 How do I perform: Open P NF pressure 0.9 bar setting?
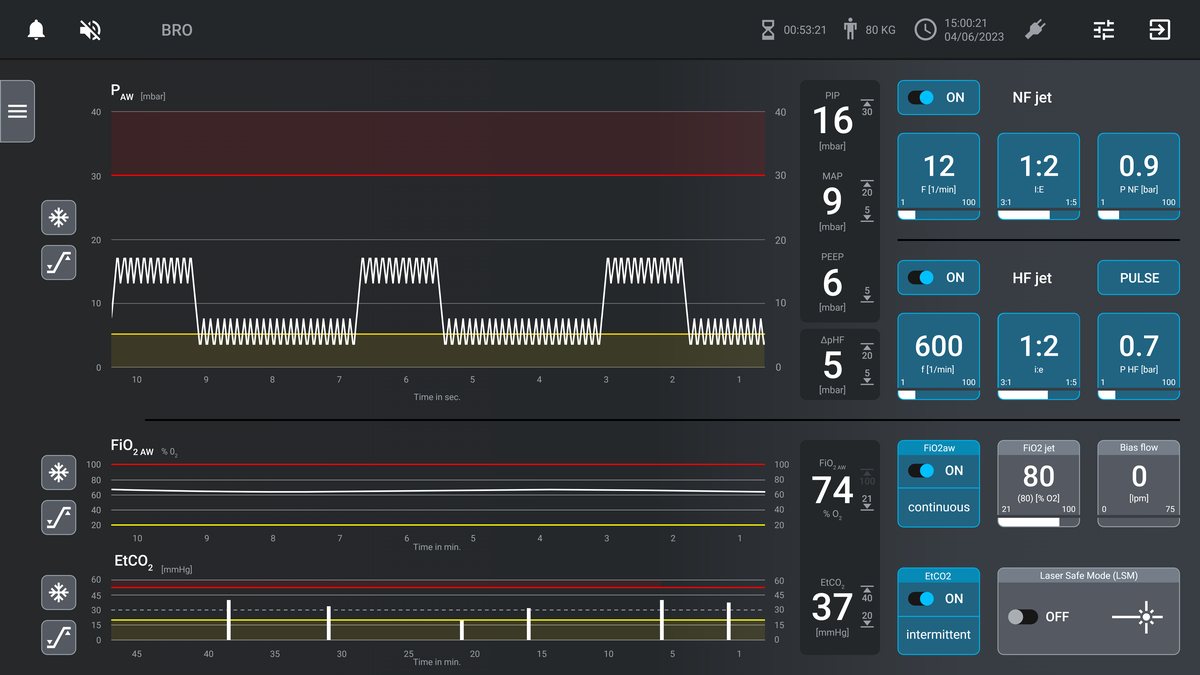pyautogui.click(x=1138, y=176)
